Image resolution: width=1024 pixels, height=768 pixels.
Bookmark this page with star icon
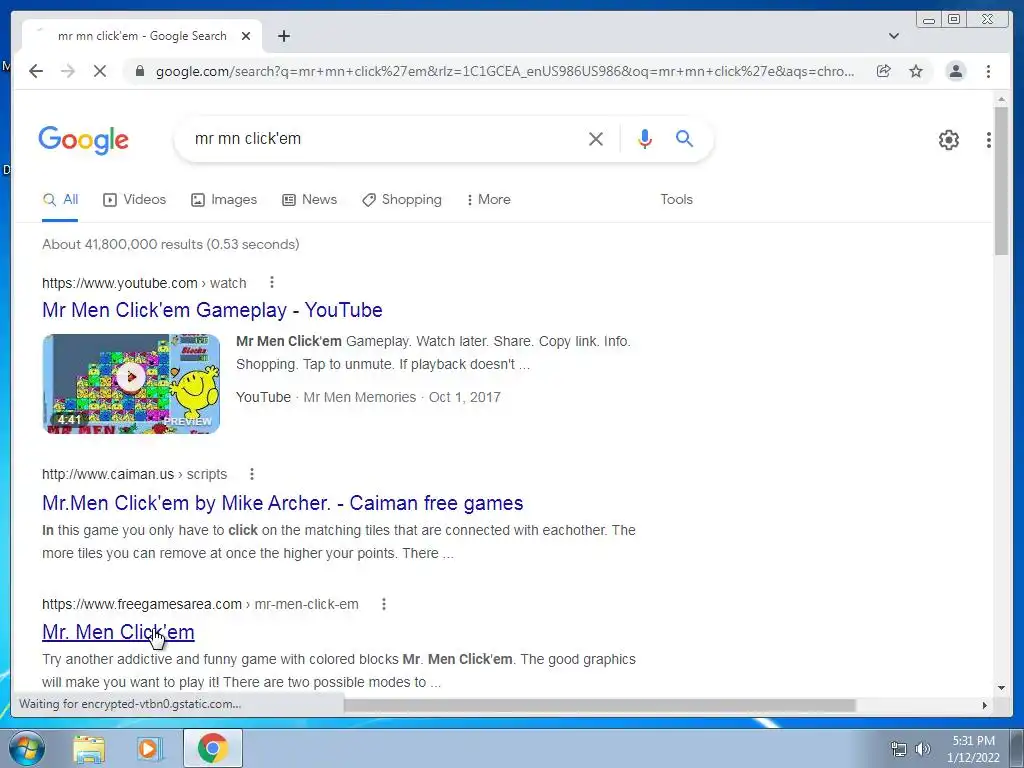916,71
